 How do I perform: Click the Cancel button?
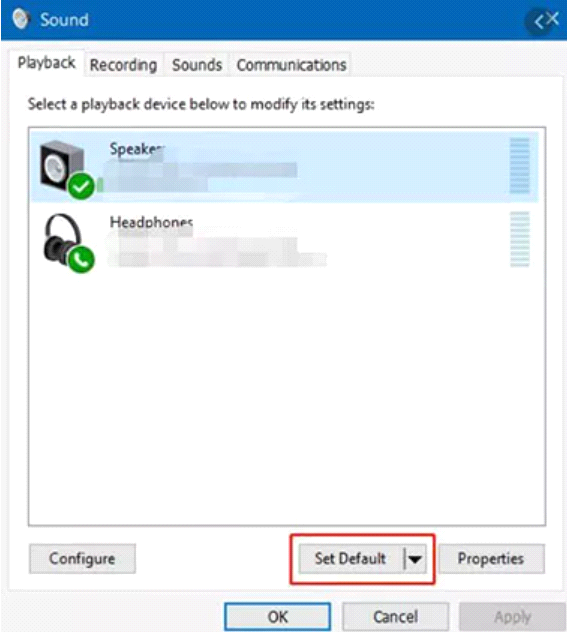click(x=395, y=617)
